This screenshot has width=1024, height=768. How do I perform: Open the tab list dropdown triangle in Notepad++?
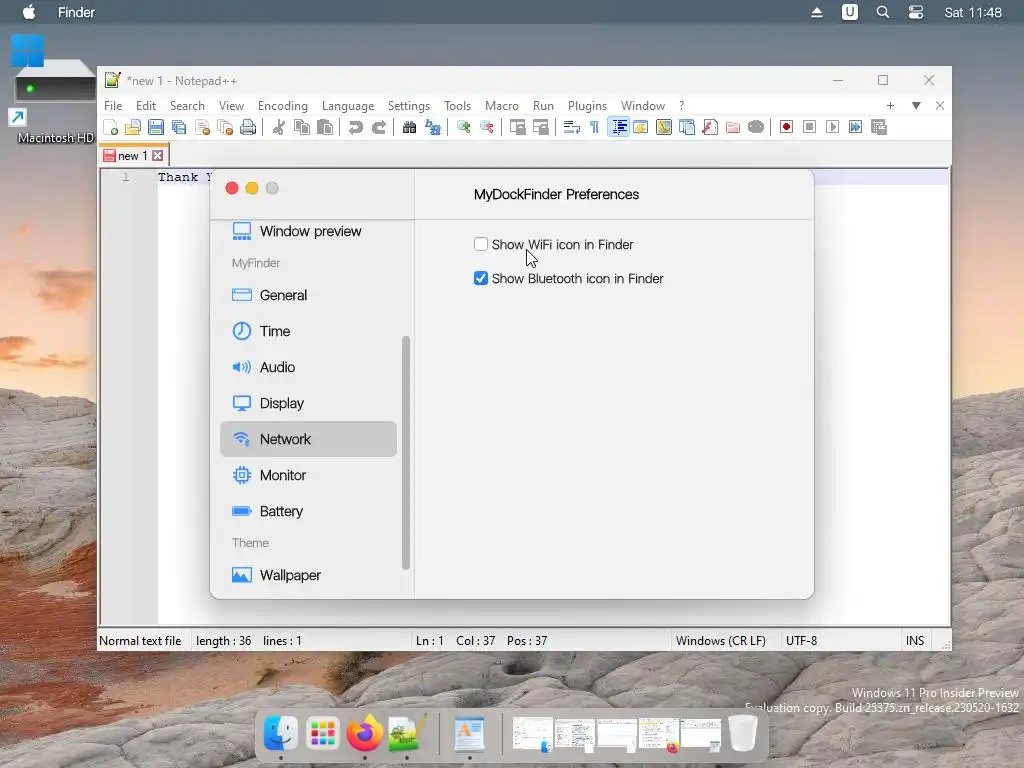point(916,106)
